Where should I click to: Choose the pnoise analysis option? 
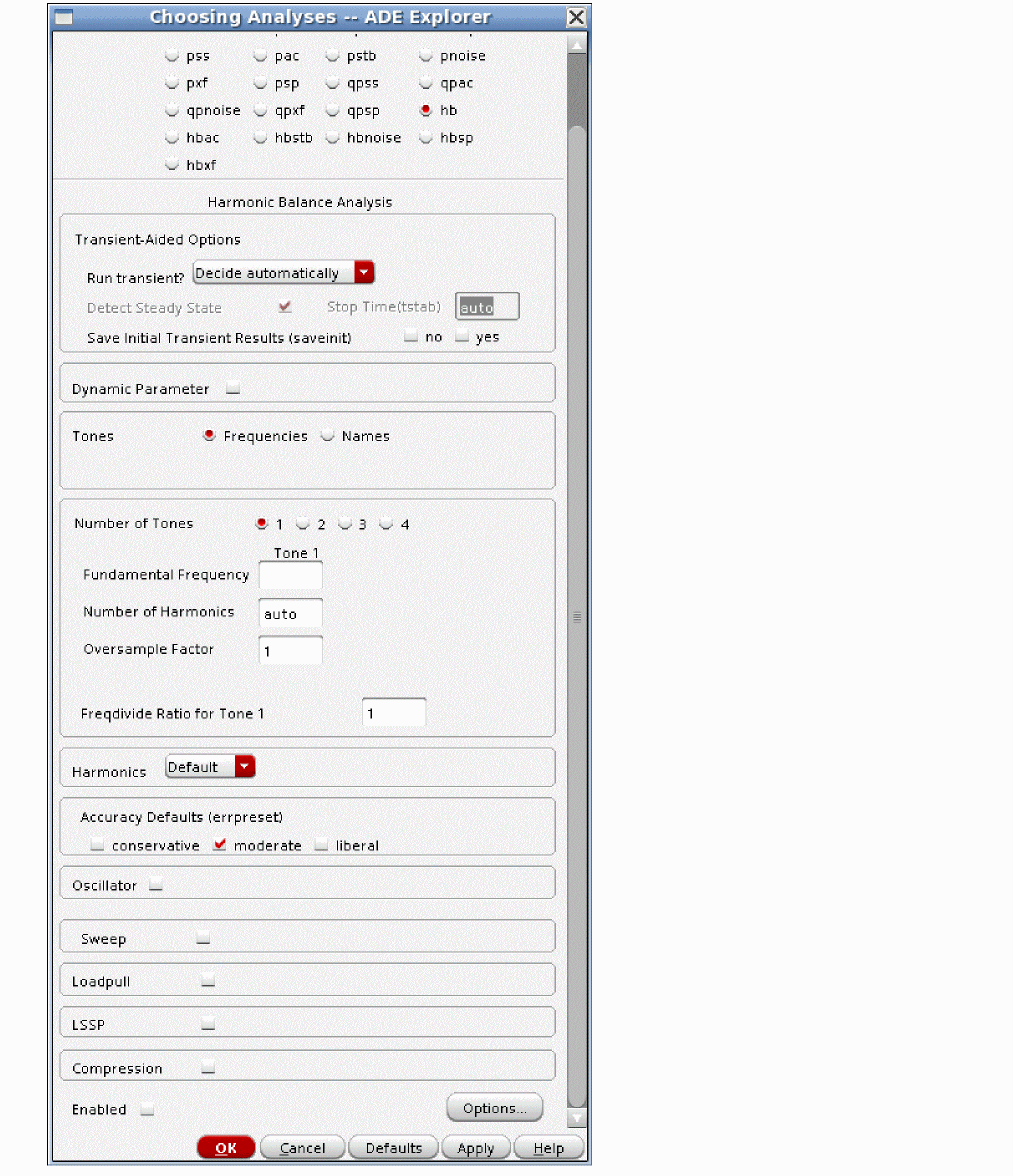(426, 56)
